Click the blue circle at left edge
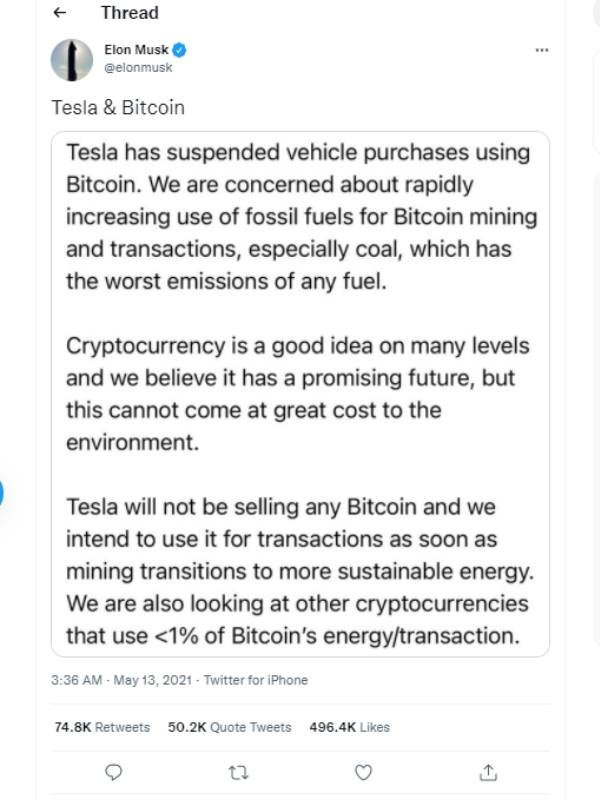600x800 pixels. [x=2, y=493]
